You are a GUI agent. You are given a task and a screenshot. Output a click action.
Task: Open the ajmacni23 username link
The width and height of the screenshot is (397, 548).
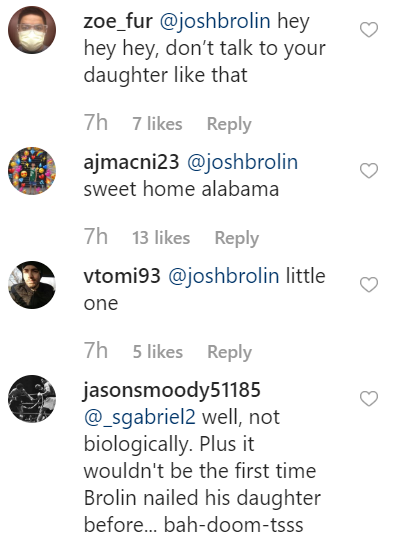coord(131,164)
